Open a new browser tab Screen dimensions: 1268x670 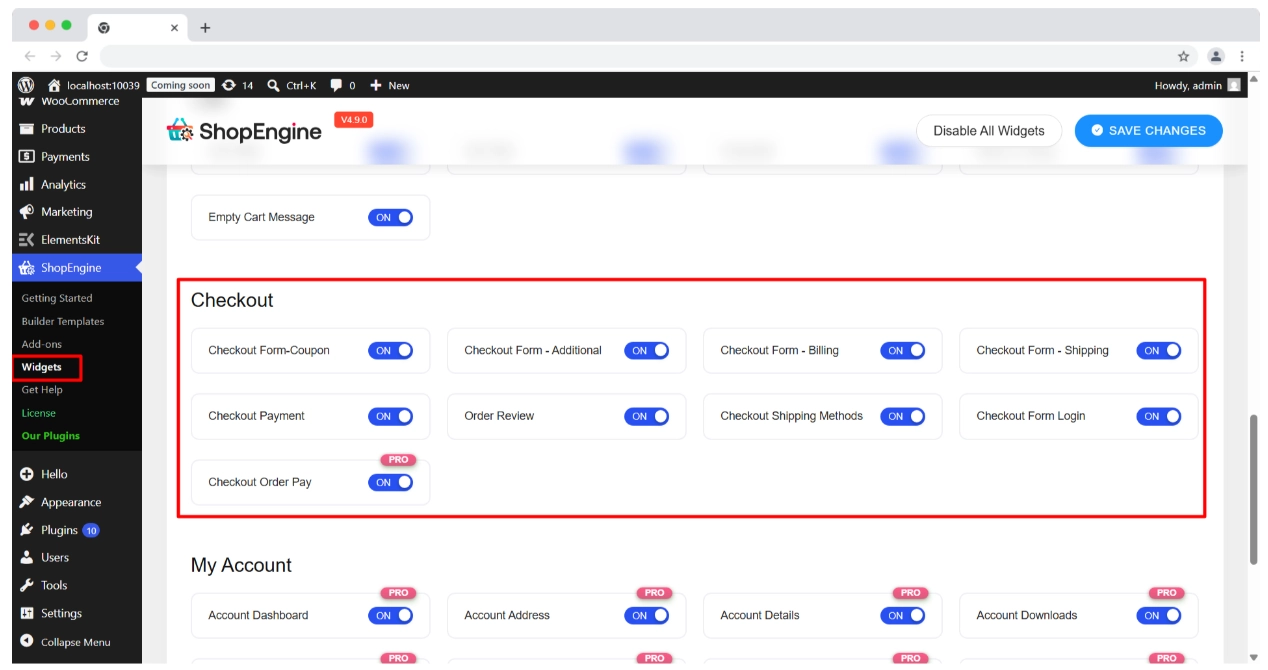point(205,28)
